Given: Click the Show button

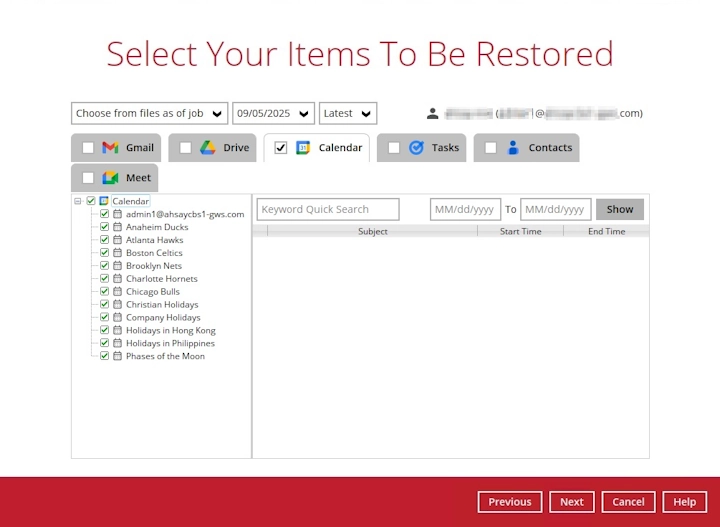Looking at the screenshot, I should (620, 209).
